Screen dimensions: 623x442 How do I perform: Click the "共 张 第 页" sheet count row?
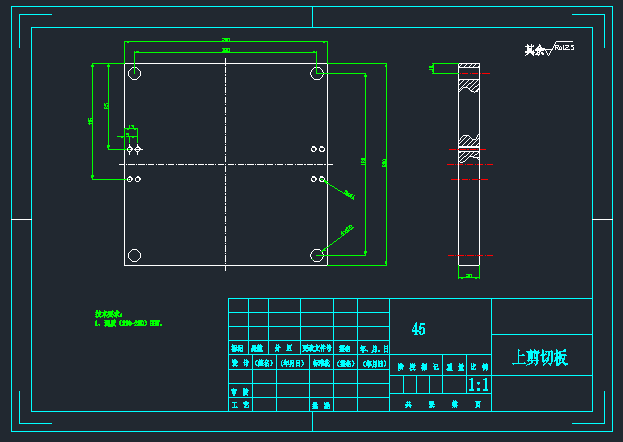pyautogui.click(x=441, y=405)
